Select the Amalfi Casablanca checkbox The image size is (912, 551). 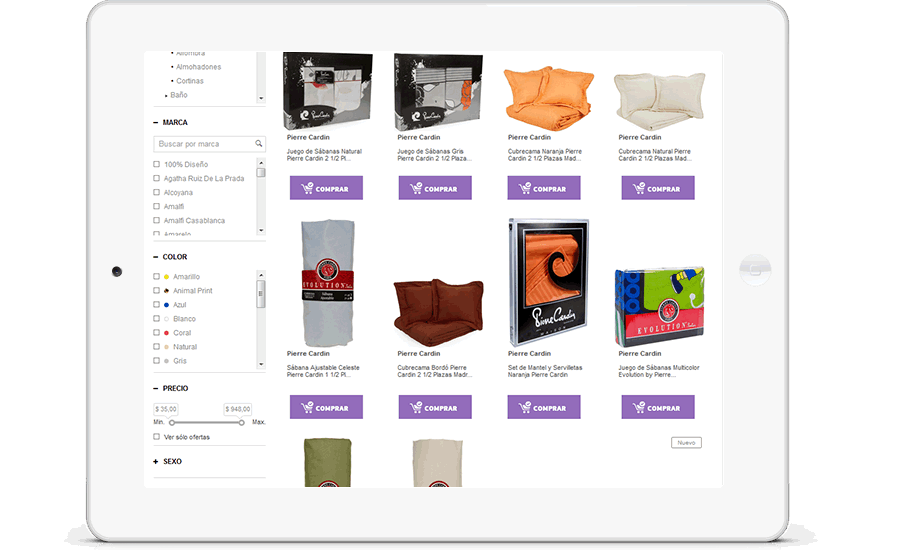(156, 220)
